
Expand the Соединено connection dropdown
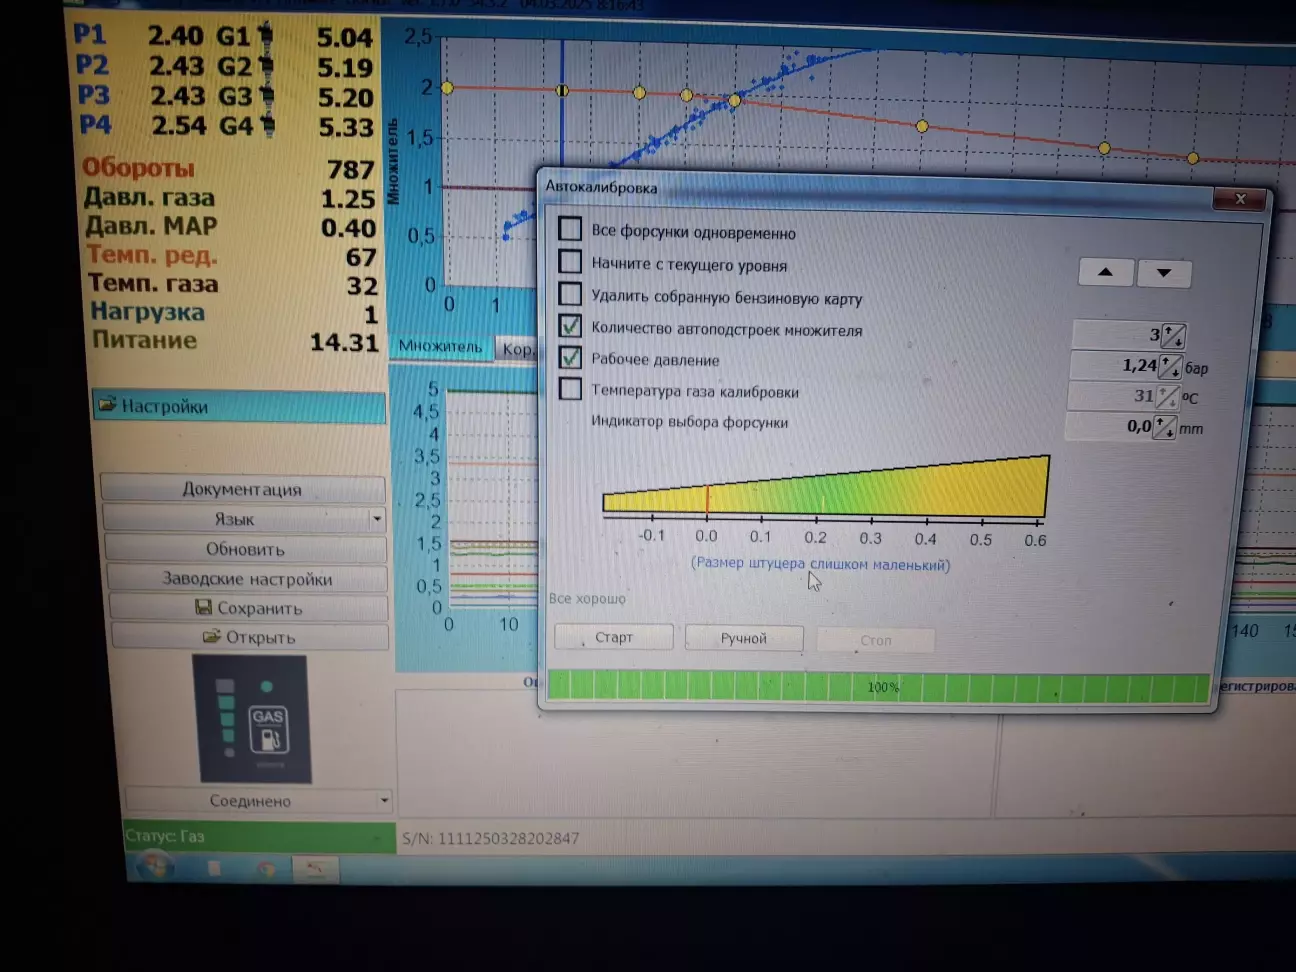(384, 800)
